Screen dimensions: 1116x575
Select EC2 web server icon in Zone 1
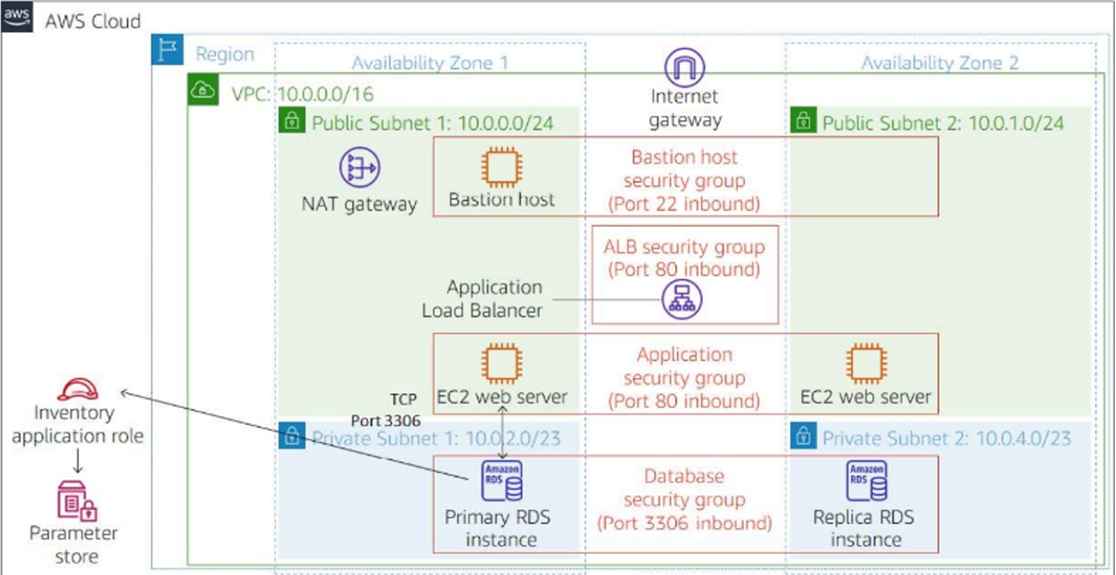point(501,362)
